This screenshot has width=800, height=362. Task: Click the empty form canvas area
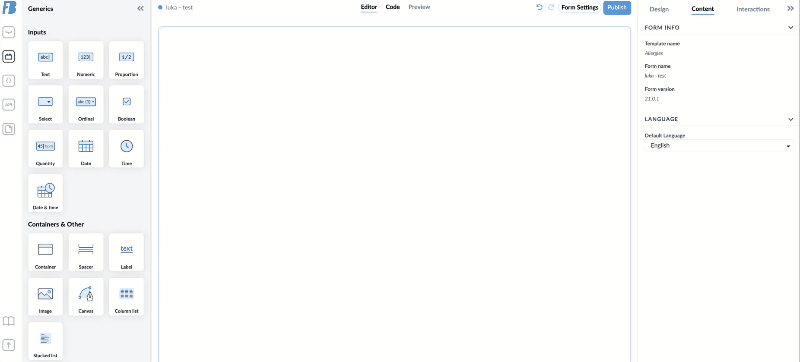pyautogui.click(x=394, y=194)
